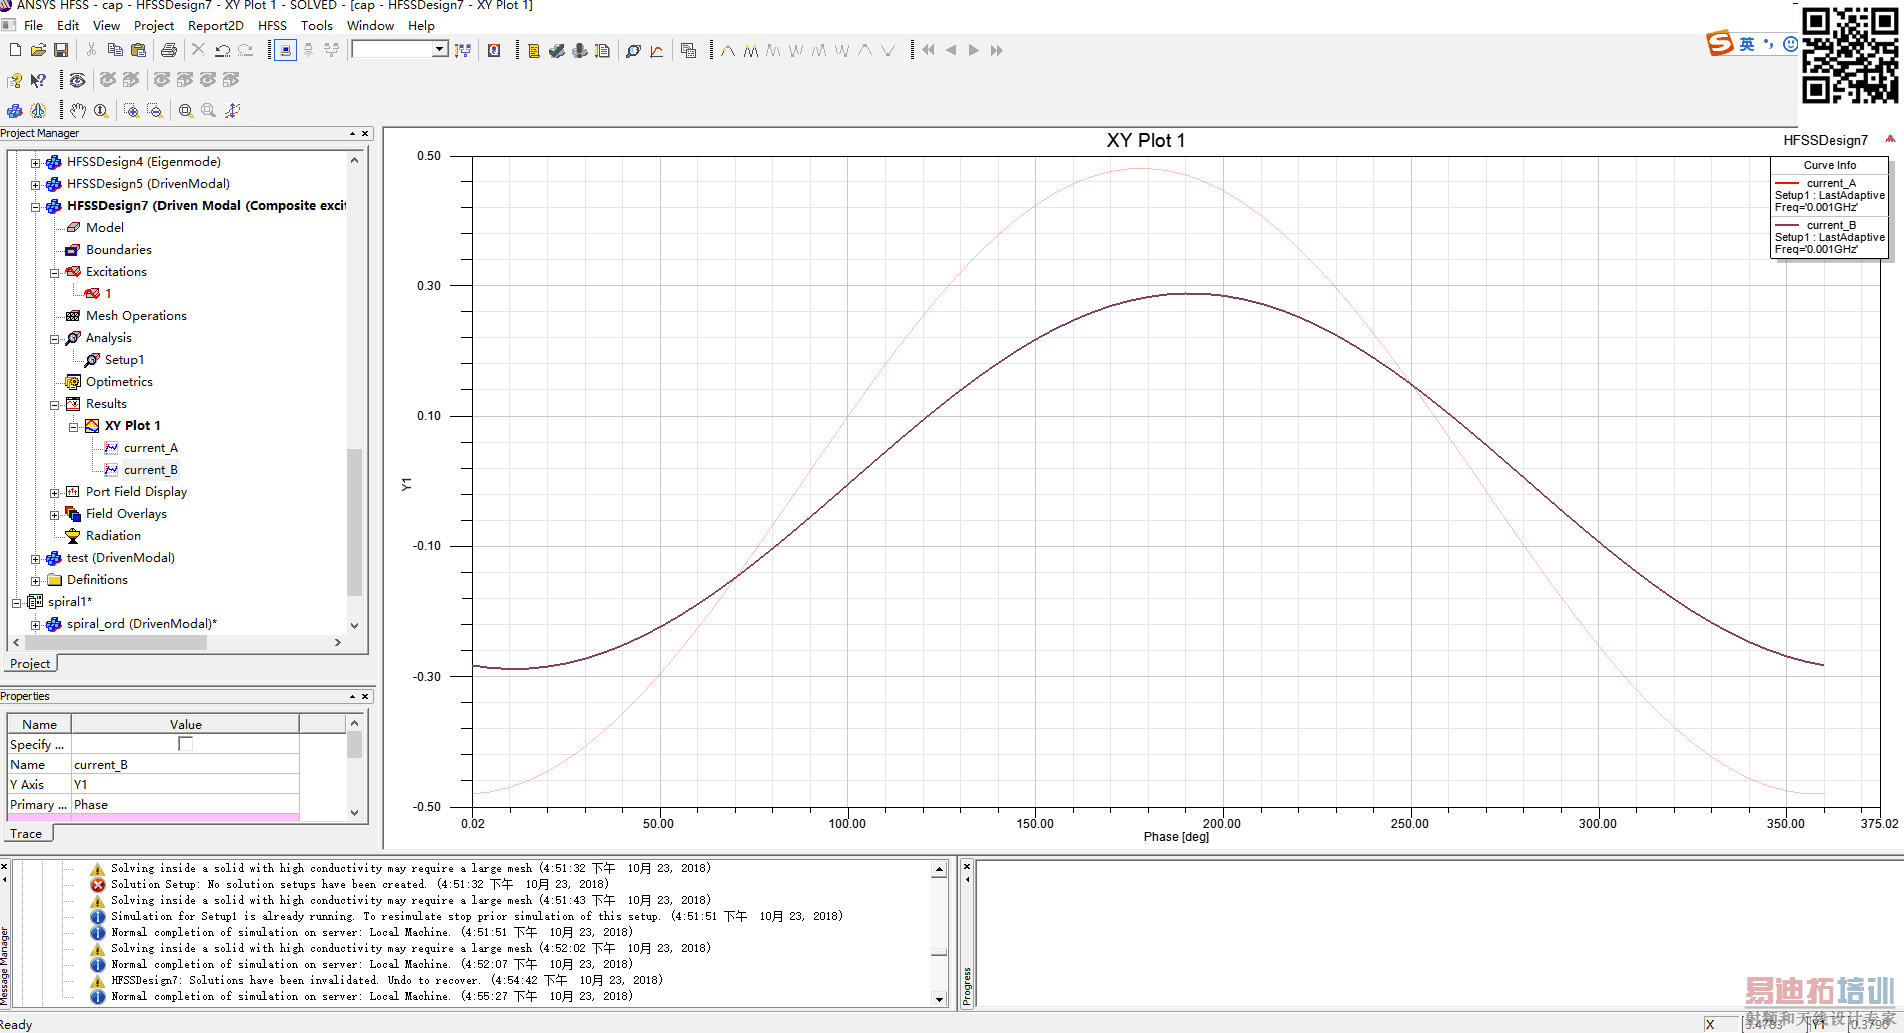Click the Open folder toolbar icon
The image size is (1904, 1033).
pos(38,50)
